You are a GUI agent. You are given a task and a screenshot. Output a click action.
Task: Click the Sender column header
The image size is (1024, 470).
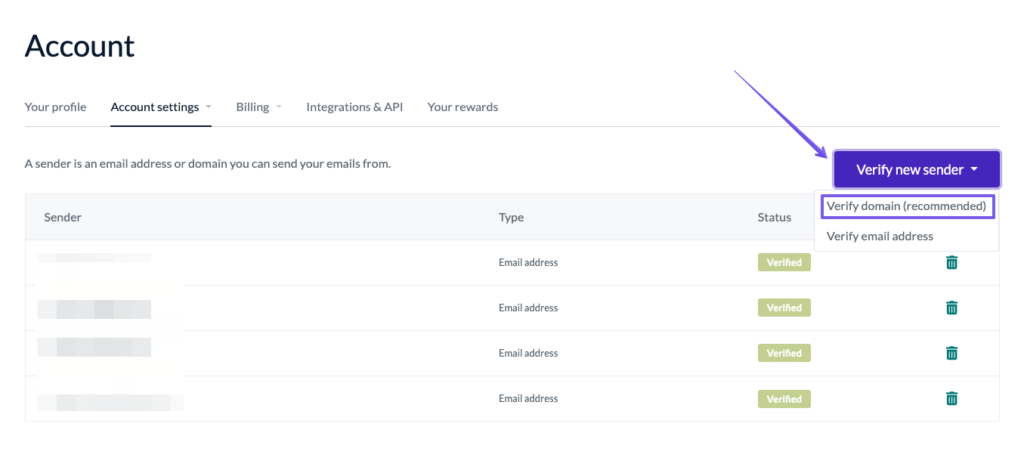tap(63, 217)
